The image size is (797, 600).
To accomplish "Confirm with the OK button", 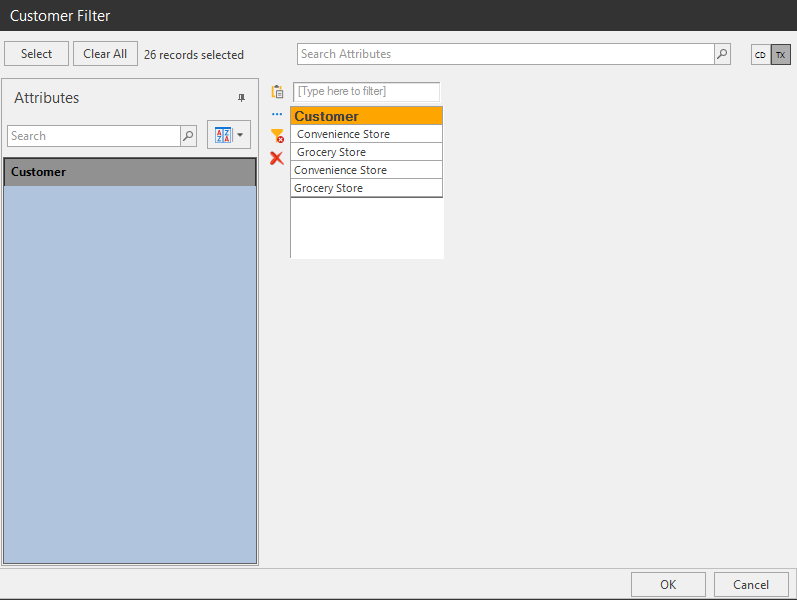I will point(668,585).
